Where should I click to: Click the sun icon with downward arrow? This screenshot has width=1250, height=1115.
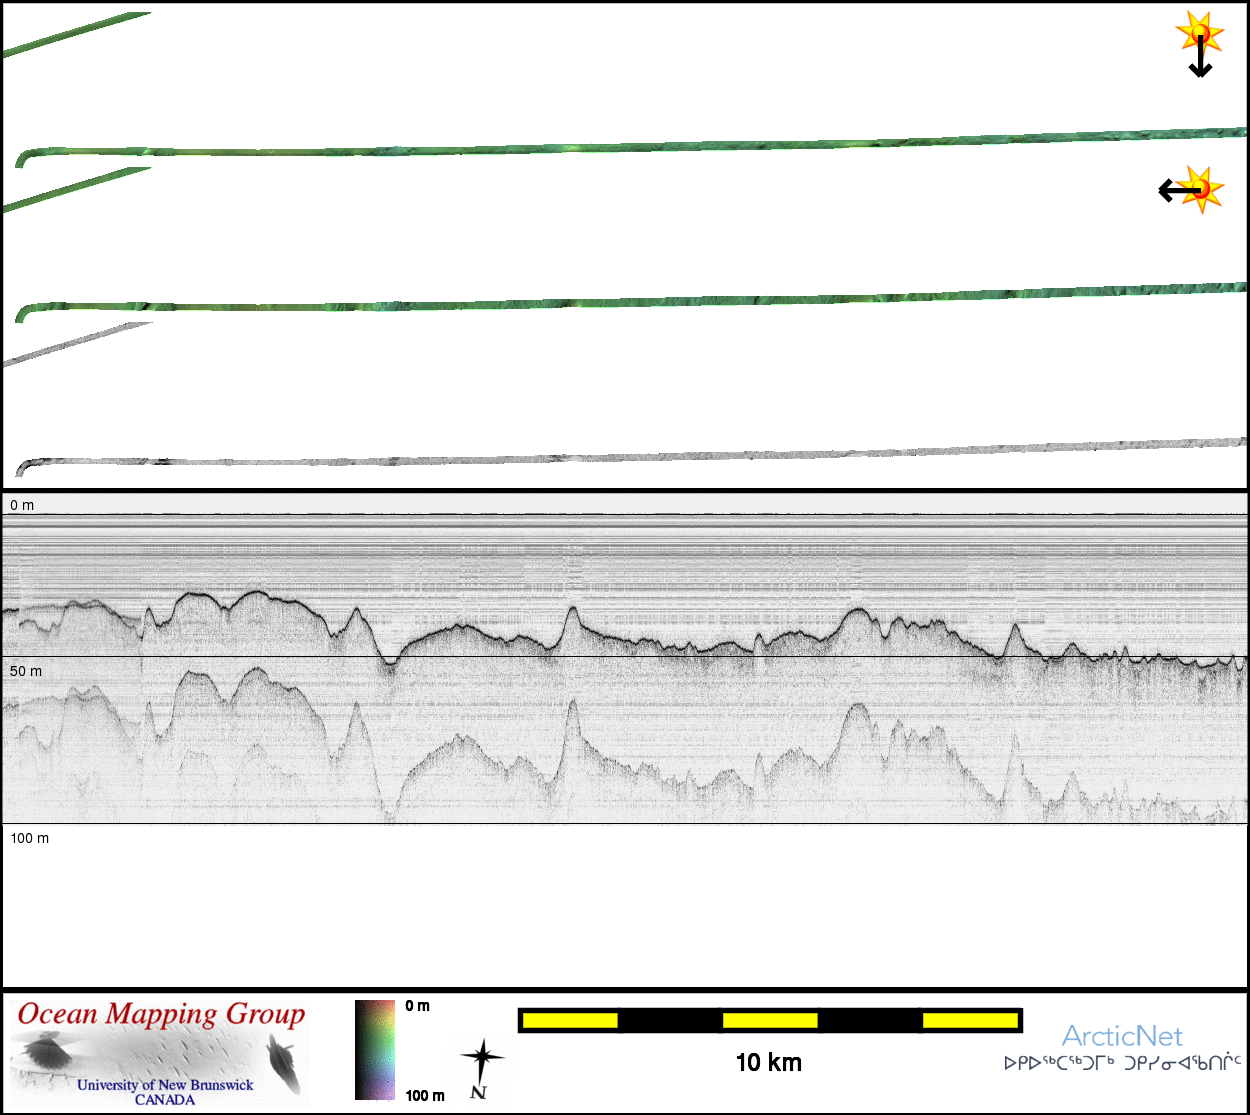(x=1199, y=33)
